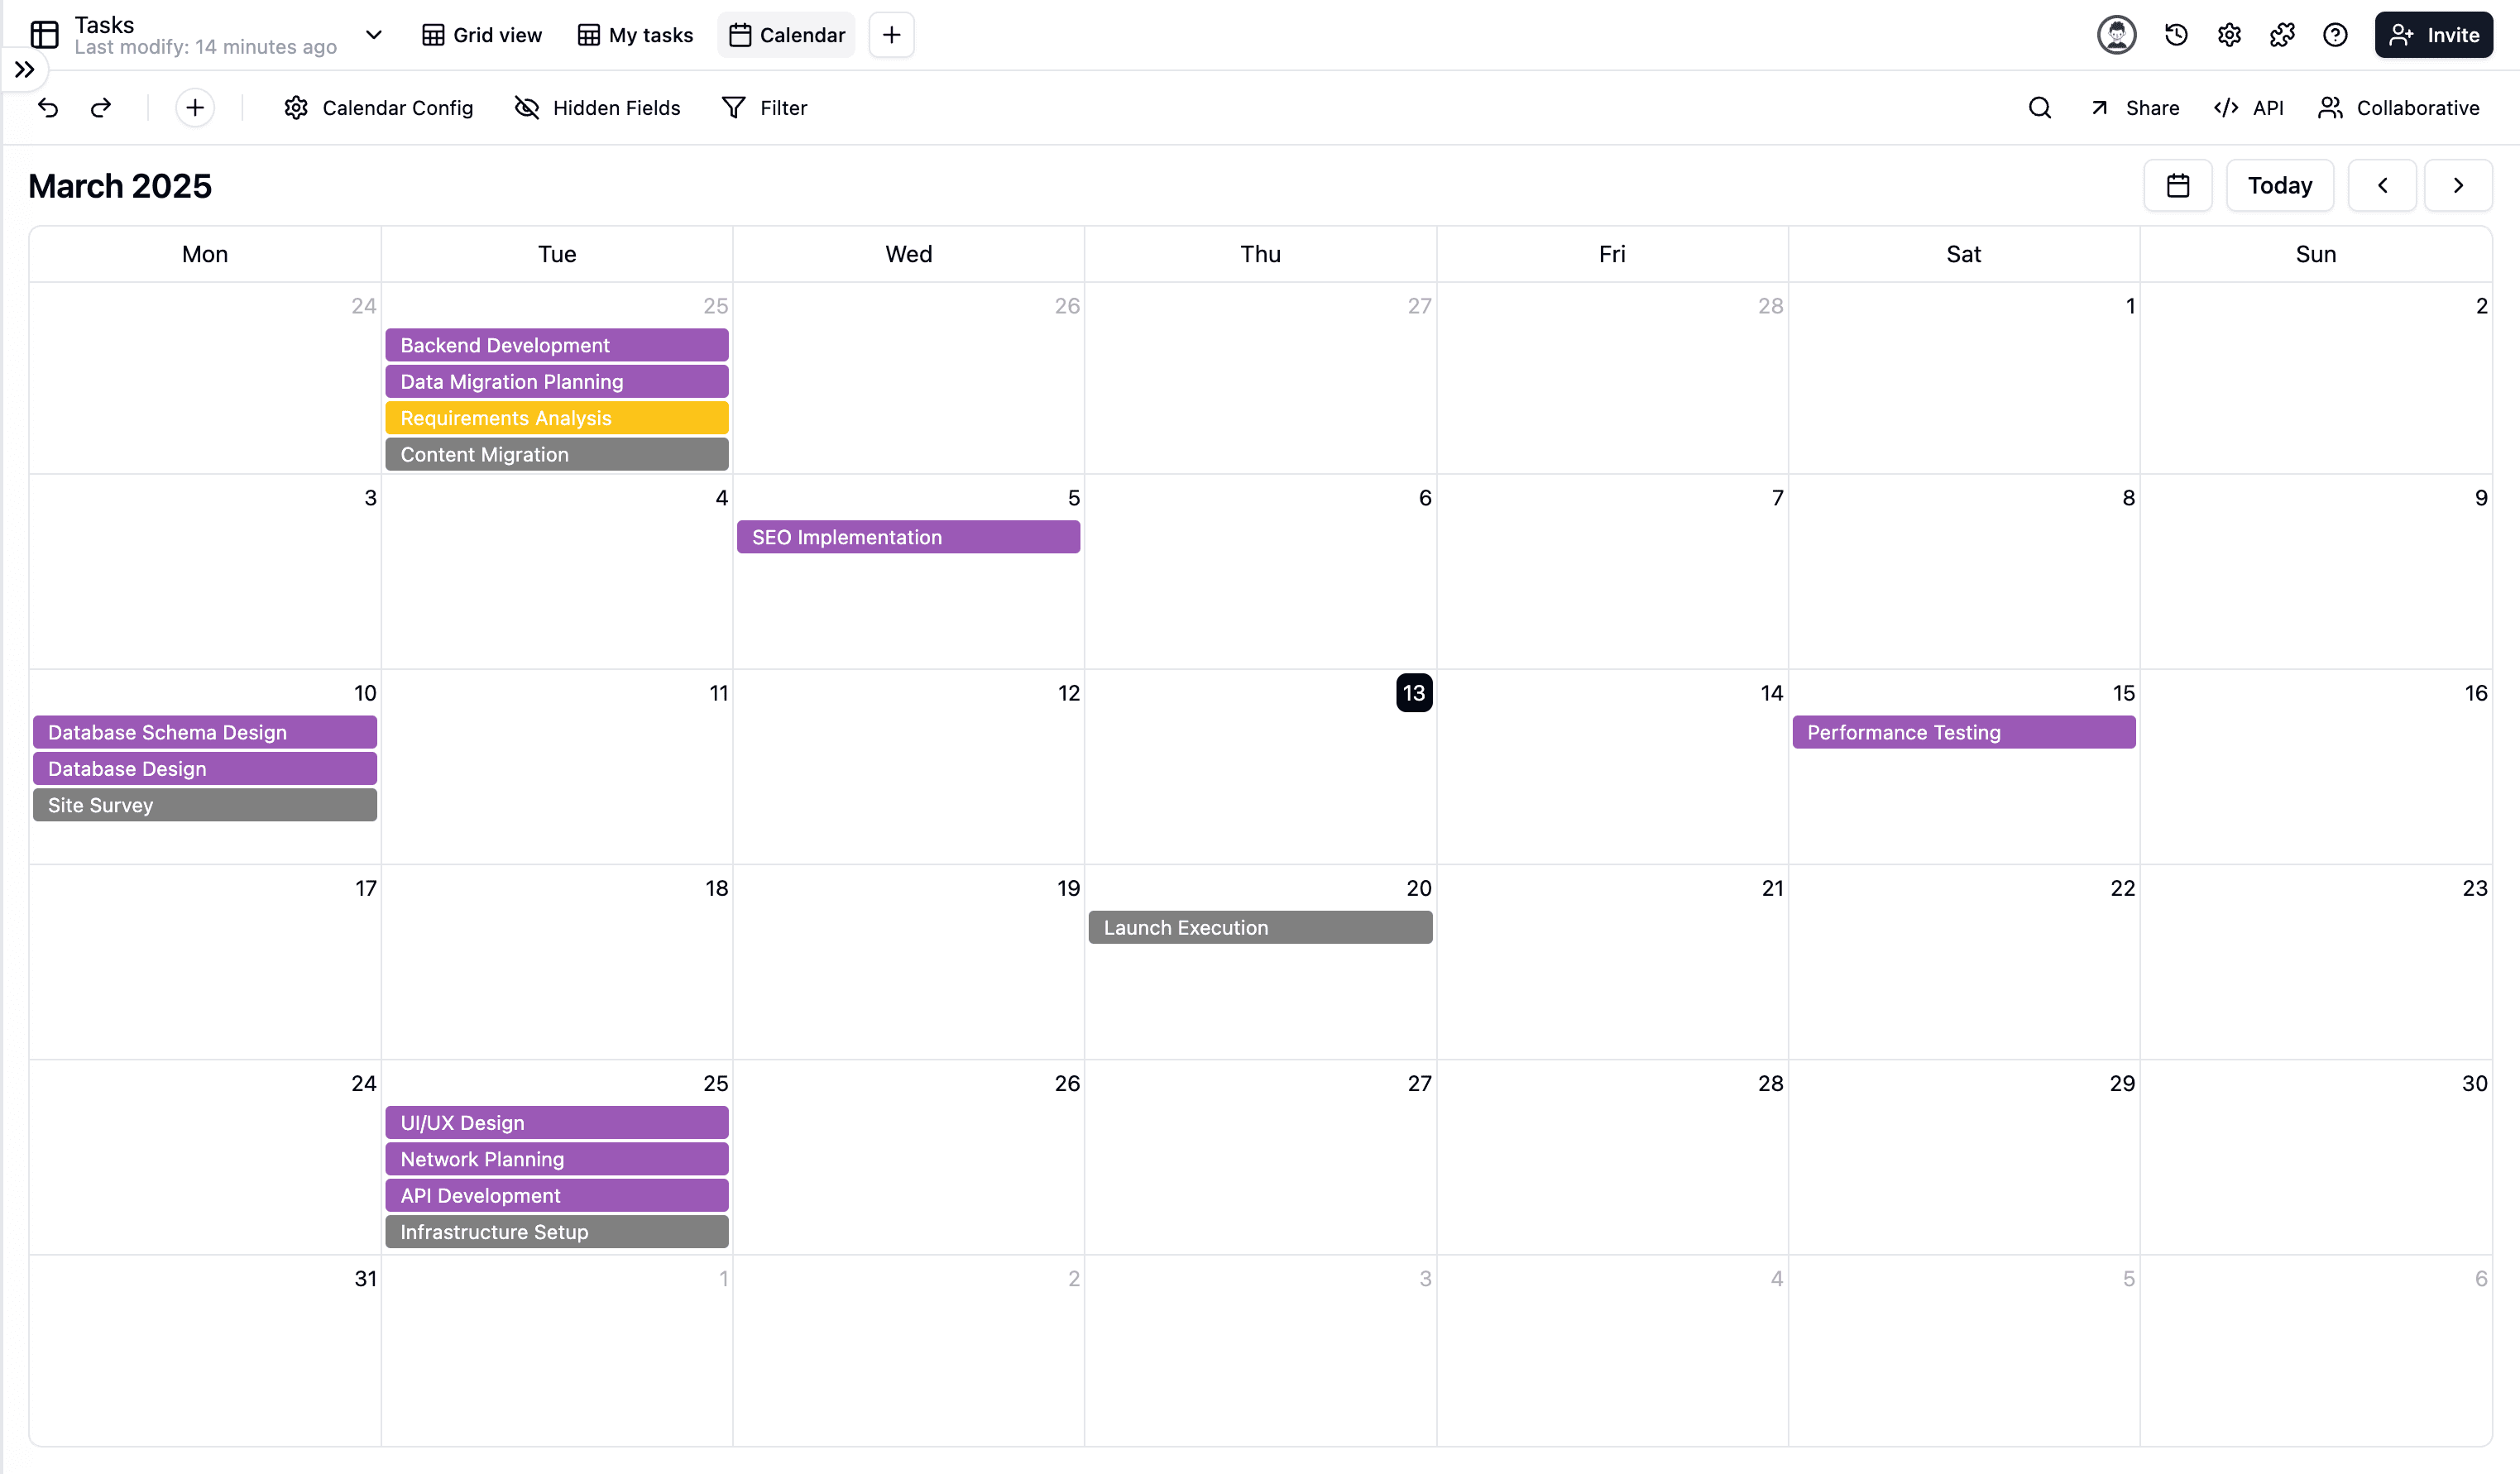Expand the collapsed left sidebar

(25, 70)
